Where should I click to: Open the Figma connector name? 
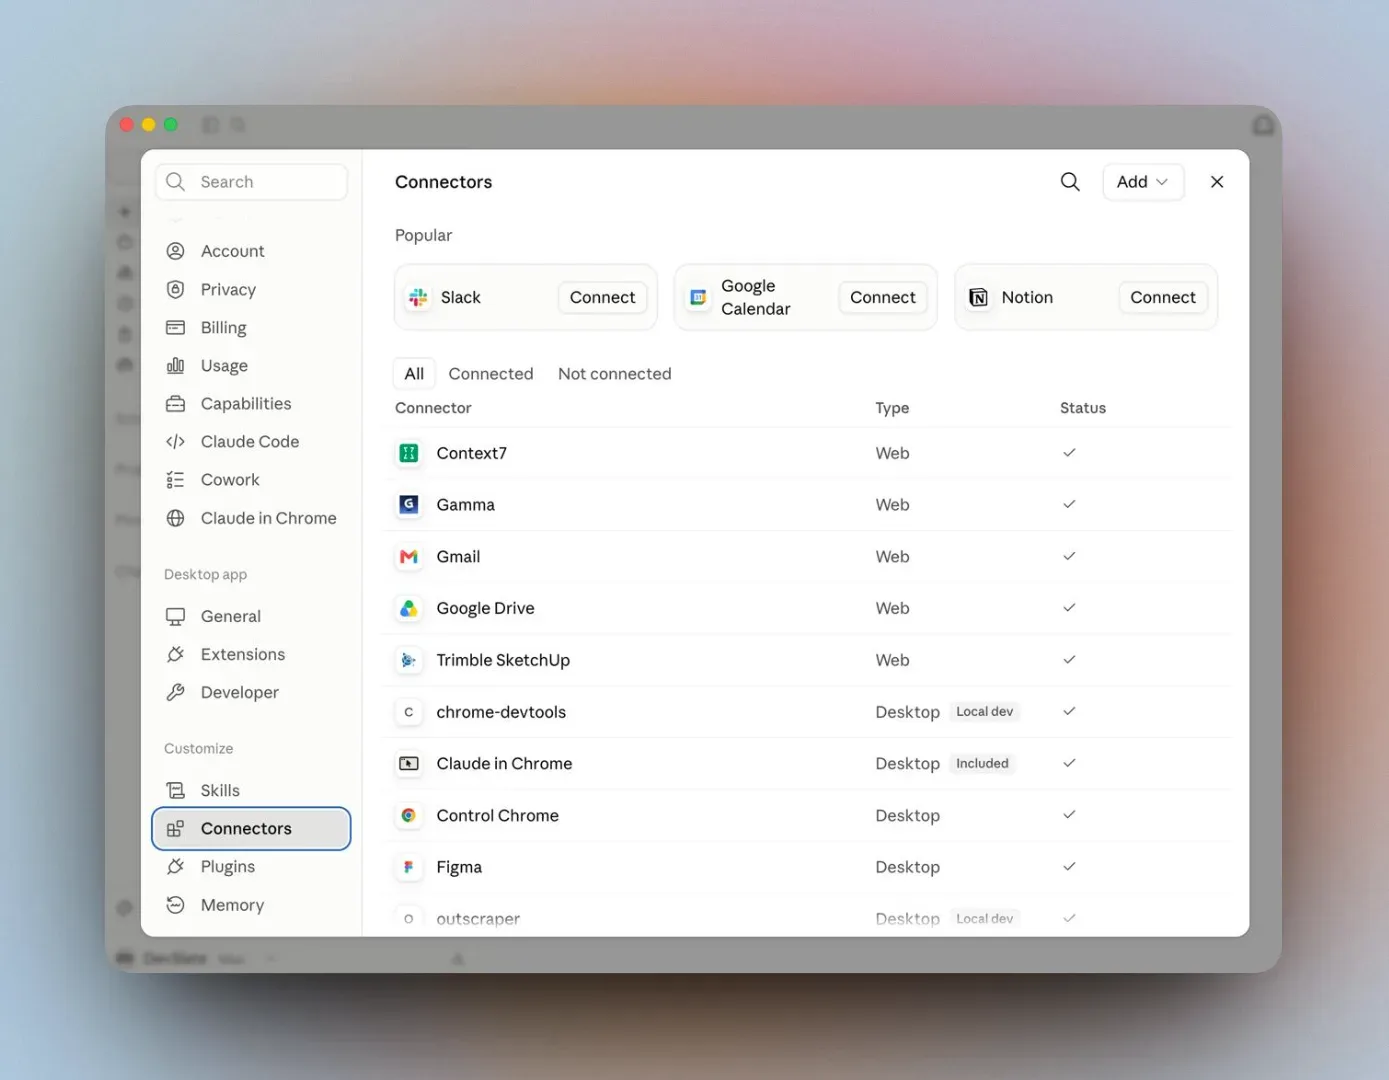tap(459, 867)
